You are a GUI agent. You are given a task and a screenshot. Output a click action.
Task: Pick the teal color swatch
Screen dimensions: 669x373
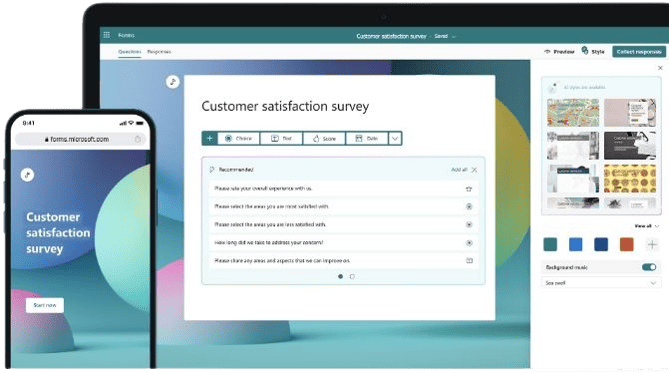pos(550,245)
